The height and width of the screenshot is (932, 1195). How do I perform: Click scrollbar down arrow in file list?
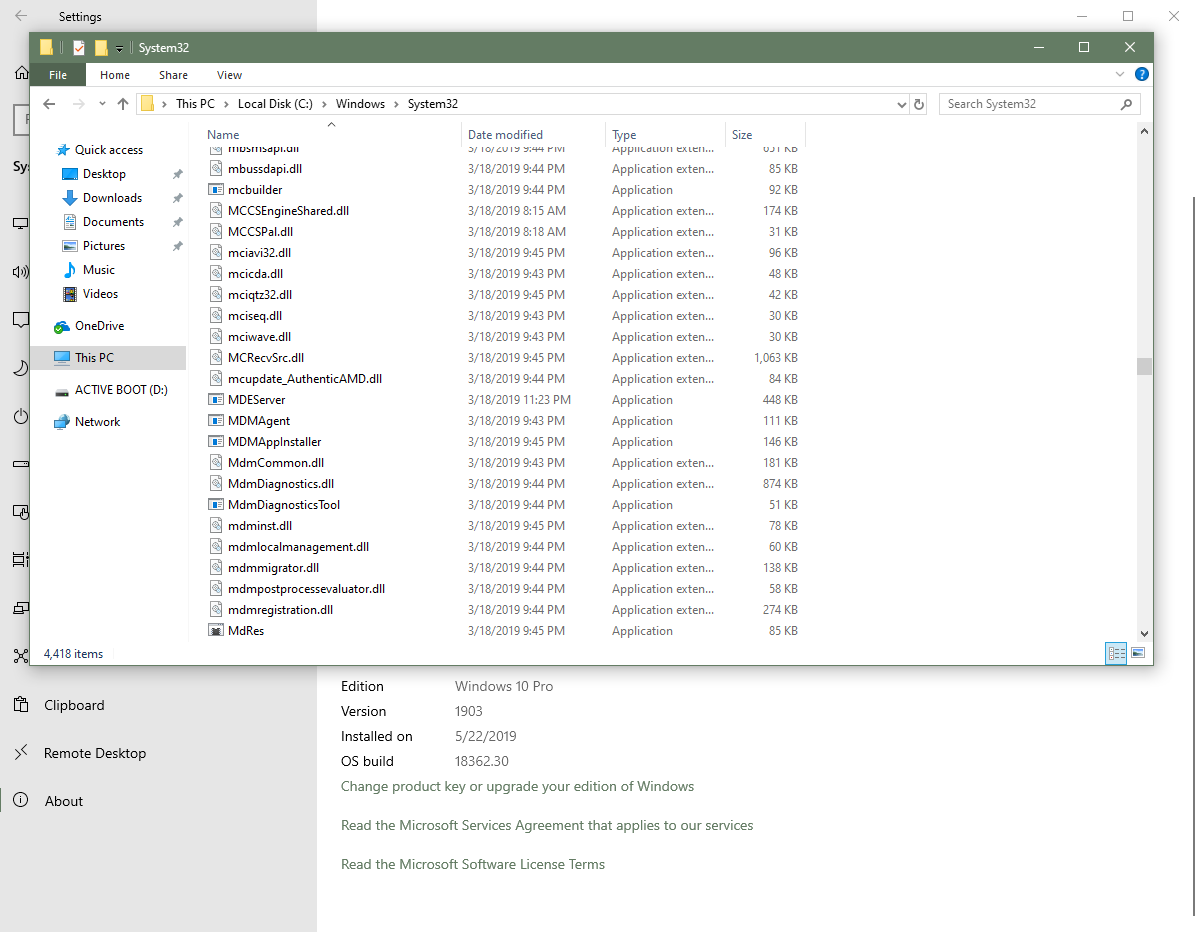pyautogui.click(x=1144, y=634)
